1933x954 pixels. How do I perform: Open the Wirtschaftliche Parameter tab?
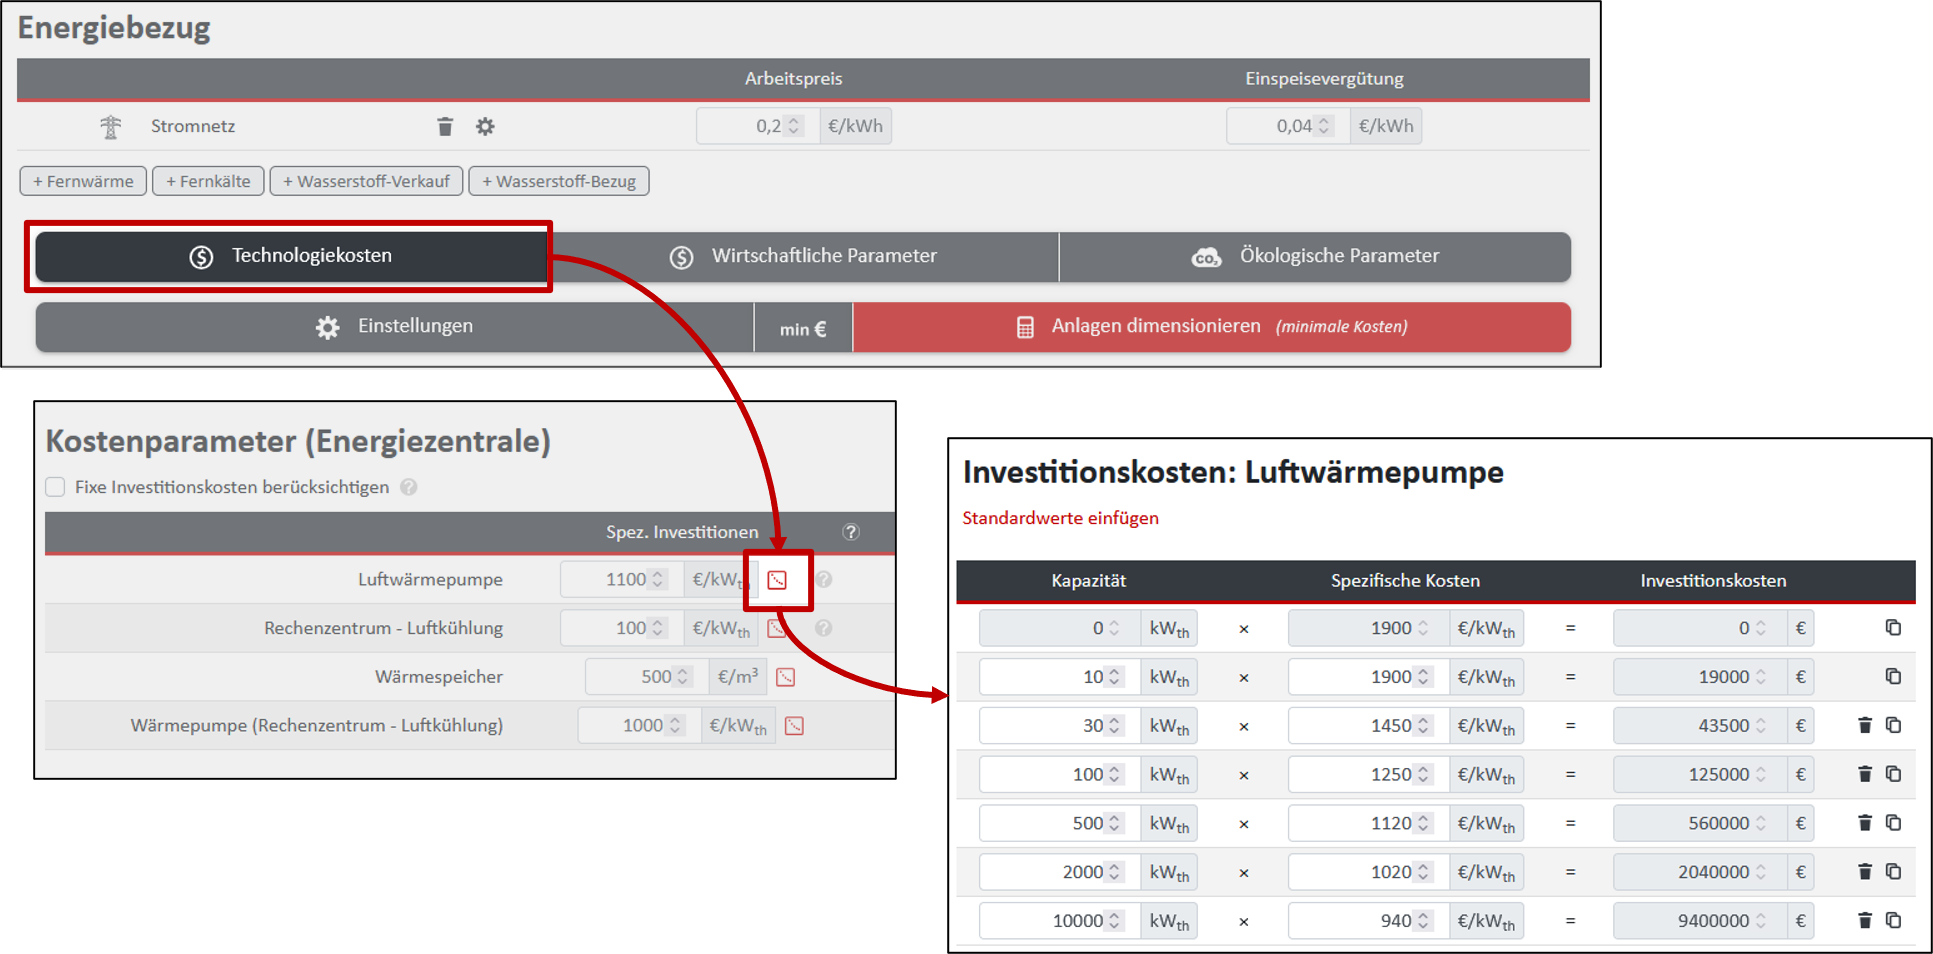pyautogui.click(x=803, y=256)
